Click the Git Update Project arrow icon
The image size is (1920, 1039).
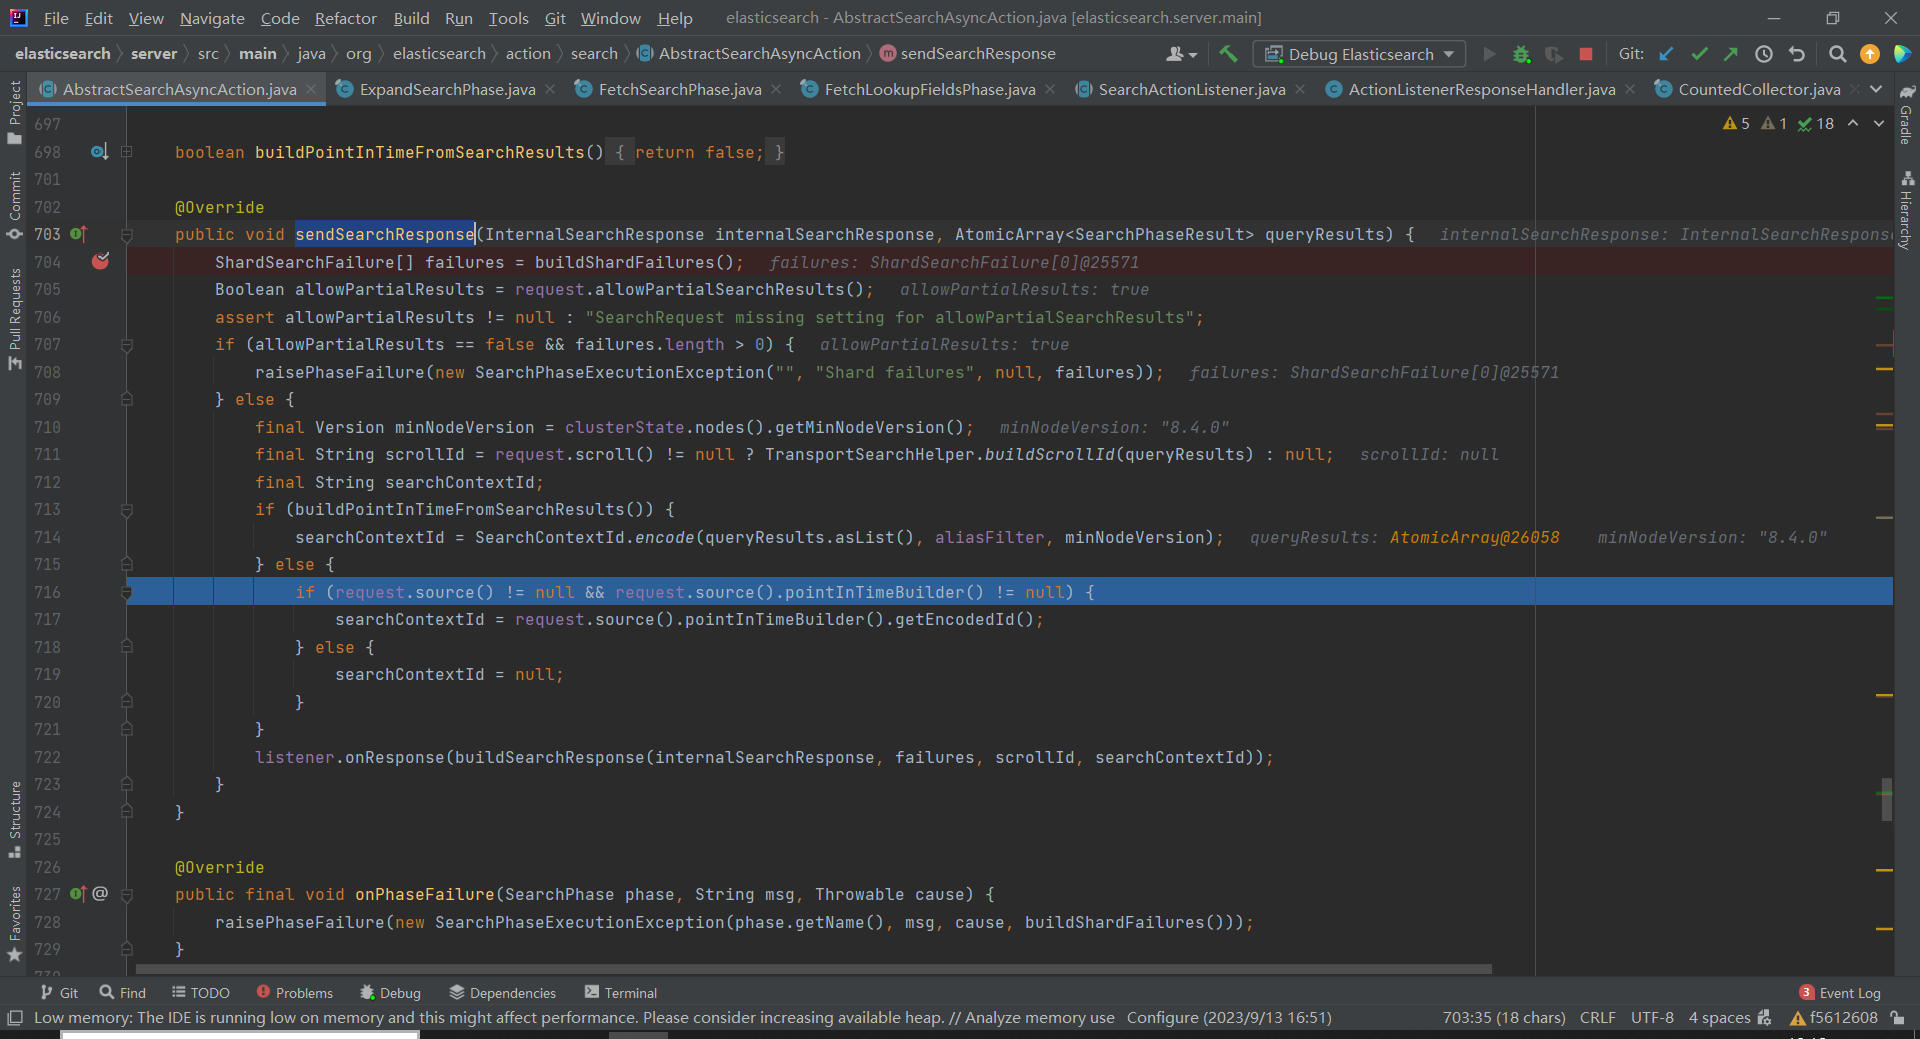pos(1666,54)
